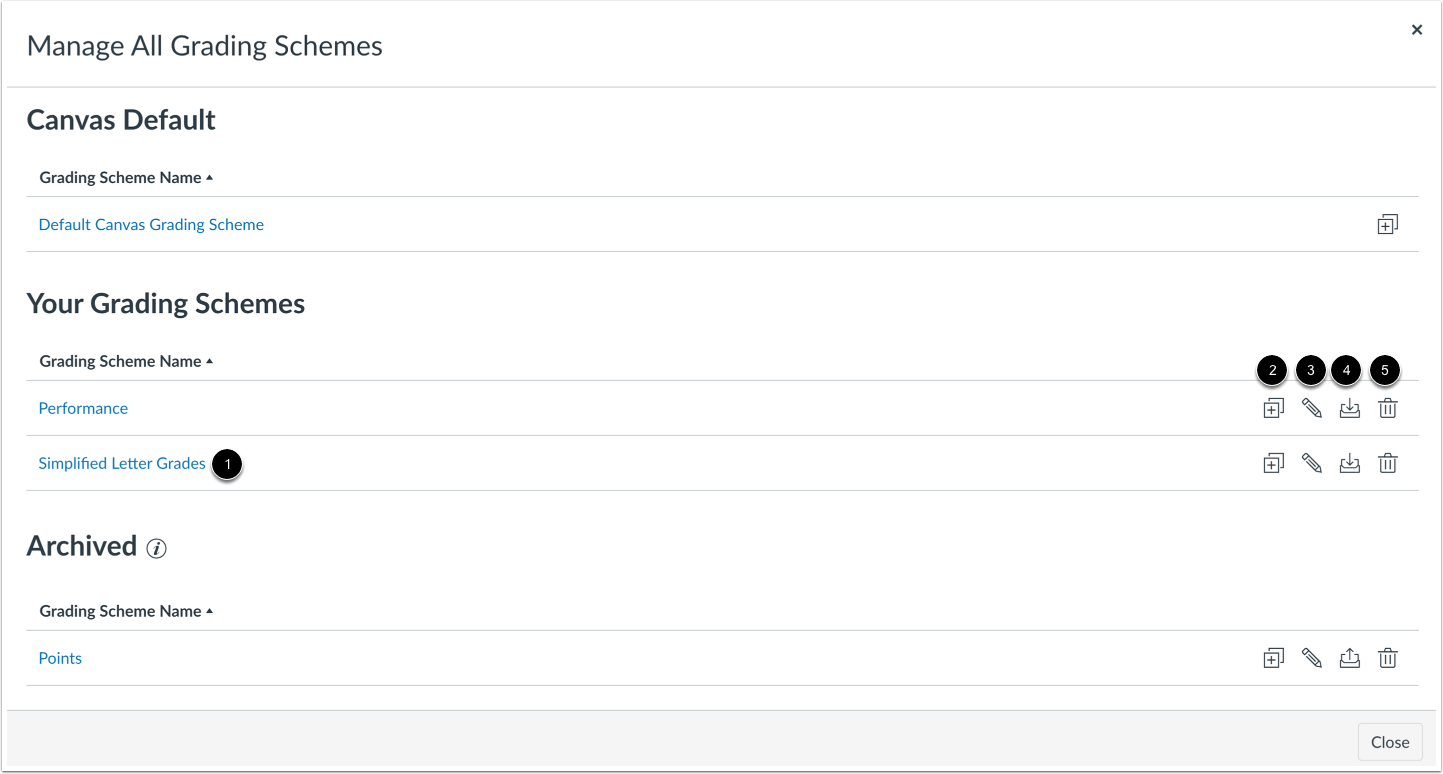Delete the Simplified Letter Grades scheme

pyautogui.click(x=1387, y=463)
